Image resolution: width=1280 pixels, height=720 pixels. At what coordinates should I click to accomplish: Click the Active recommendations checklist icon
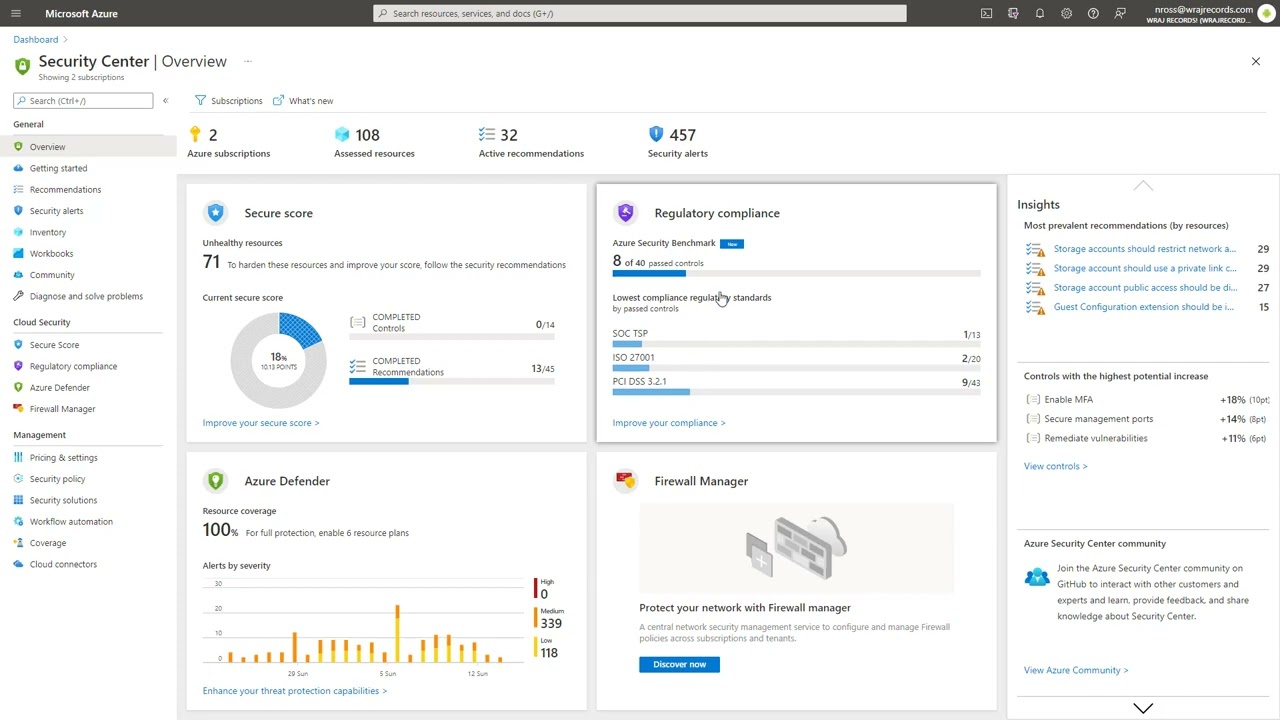pos(487,134)
